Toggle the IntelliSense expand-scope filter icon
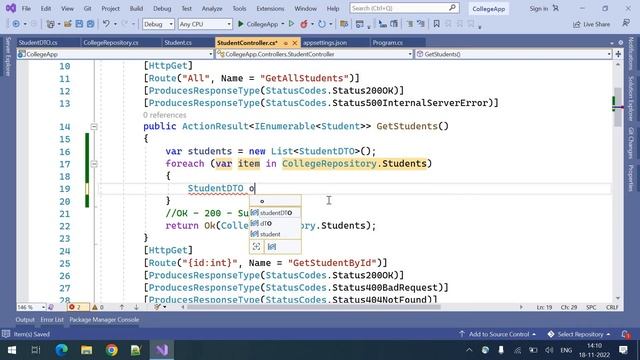This screenshot has height=360, width=640. 256,247
